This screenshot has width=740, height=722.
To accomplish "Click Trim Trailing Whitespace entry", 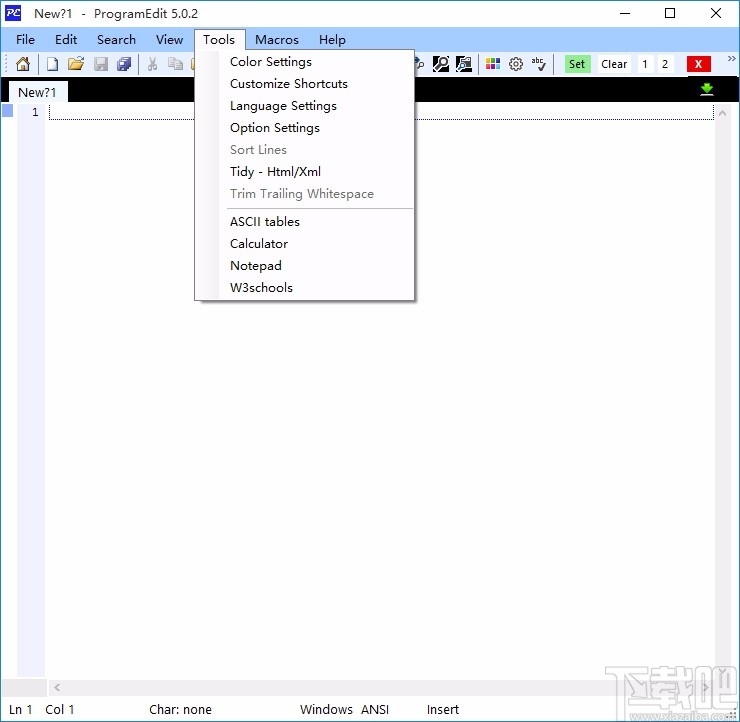I will (x=305, y=193).
